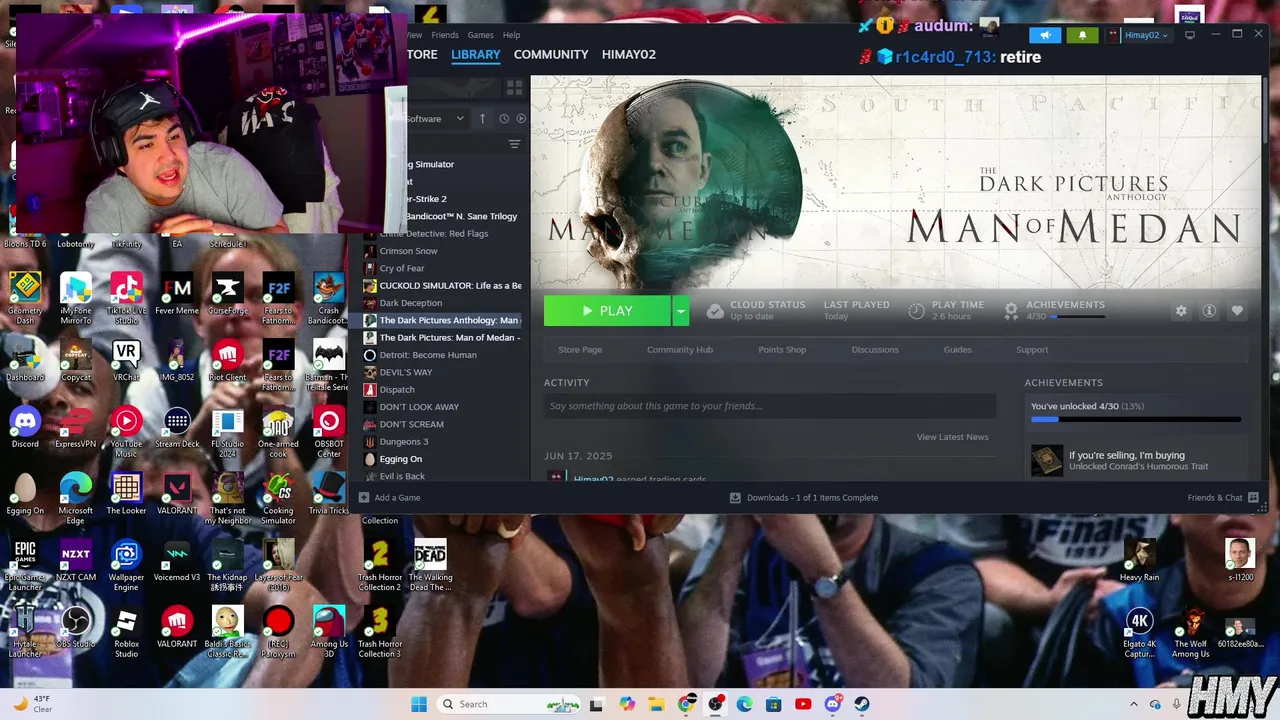Open game info icon in Steam
Screen dimensions: 1280x720
[1209, 311]
